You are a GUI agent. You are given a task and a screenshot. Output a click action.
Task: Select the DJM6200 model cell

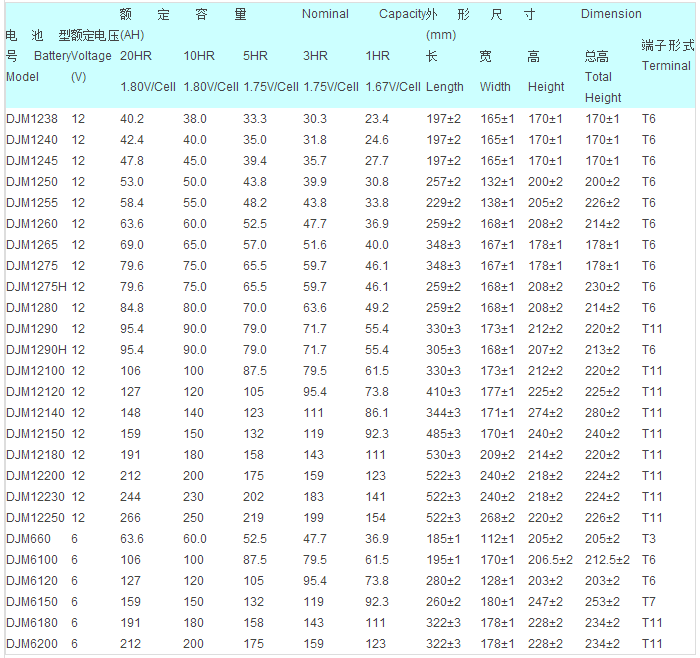click(x=32, y=643)
